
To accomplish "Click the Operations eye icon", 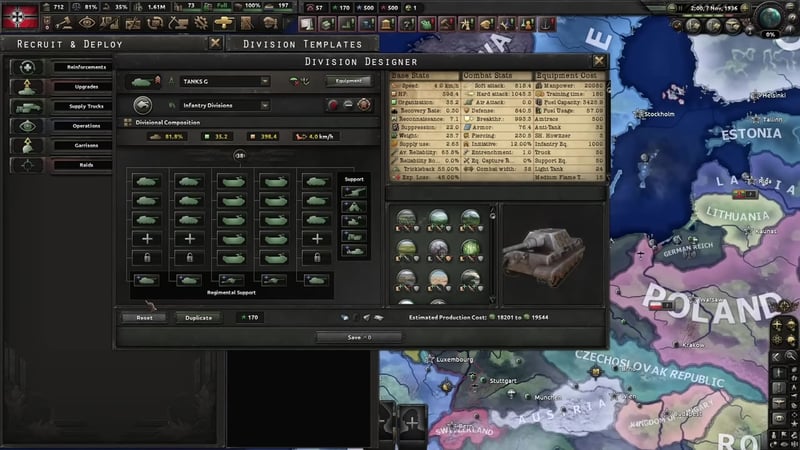I will click(27, 126).
